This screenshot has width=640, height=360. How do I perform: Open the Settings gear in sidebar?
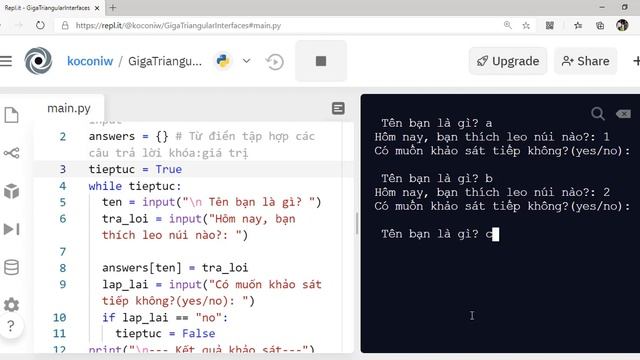11,304
